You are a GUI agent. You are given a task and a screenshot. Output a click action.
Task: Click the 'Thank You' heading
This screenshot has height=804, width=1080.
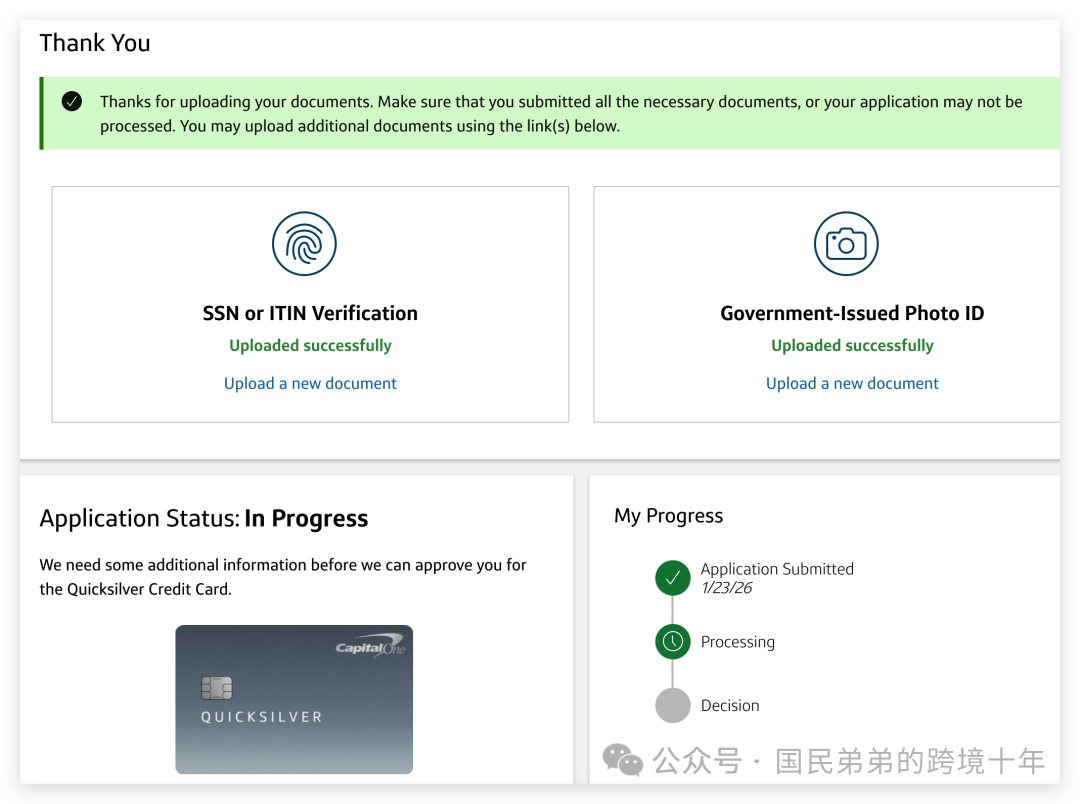tap(94, 43)
